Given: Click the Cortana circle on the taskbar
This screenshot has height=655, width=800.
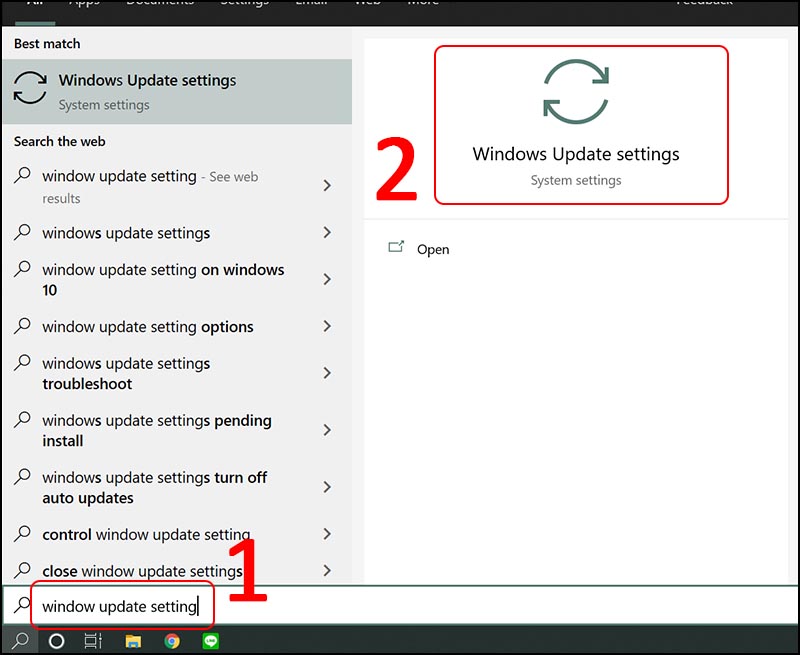Looking at the screenshot, I should (56, 640).
